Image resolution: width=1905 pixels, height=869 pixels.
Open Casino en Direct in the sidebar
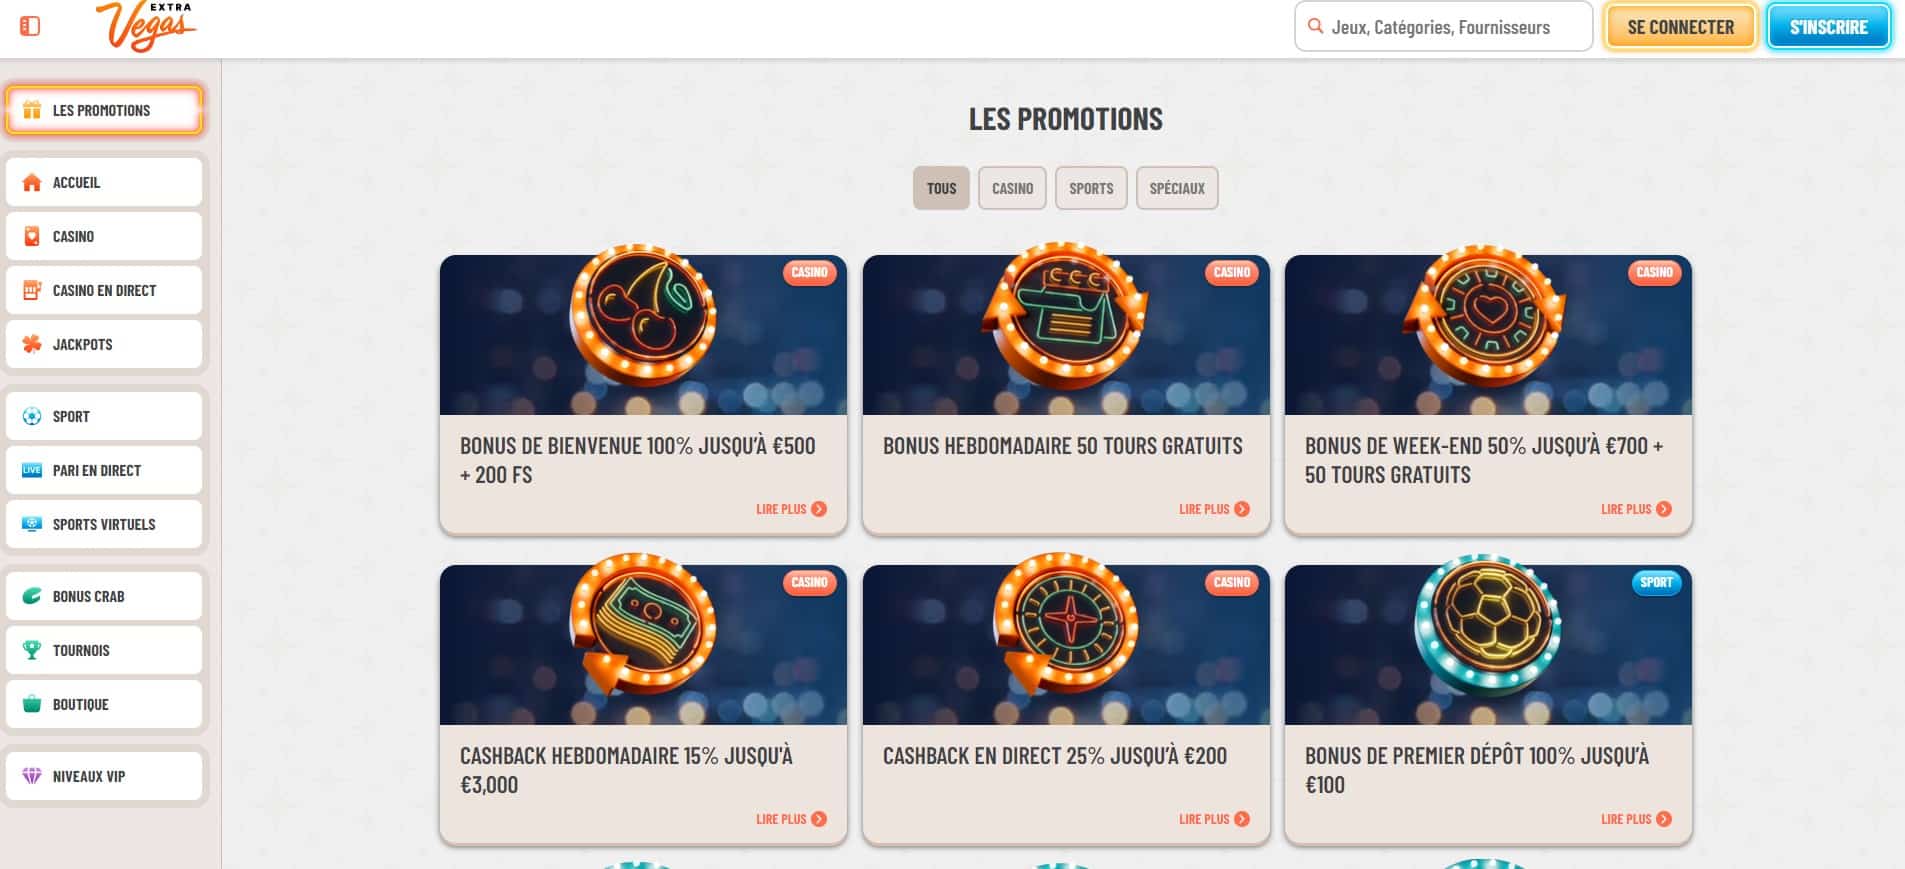pos(104,290)
